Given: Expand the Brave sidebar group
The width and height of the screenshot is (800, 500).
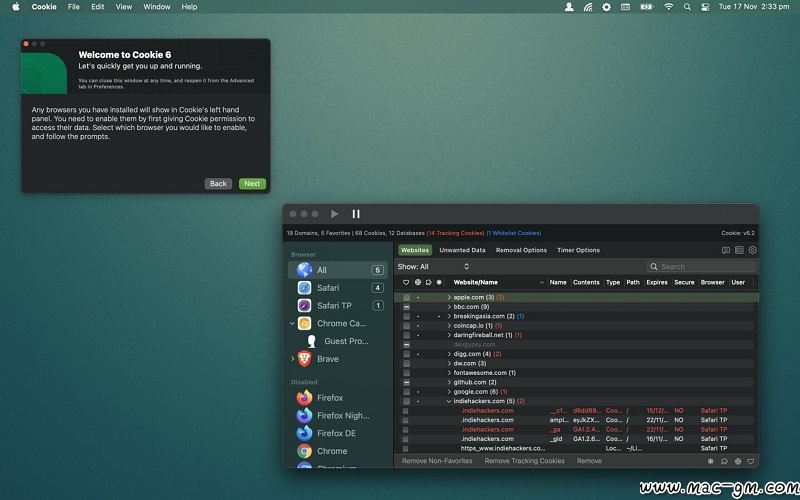Looking at the screenshot, I should coord(292,359).
